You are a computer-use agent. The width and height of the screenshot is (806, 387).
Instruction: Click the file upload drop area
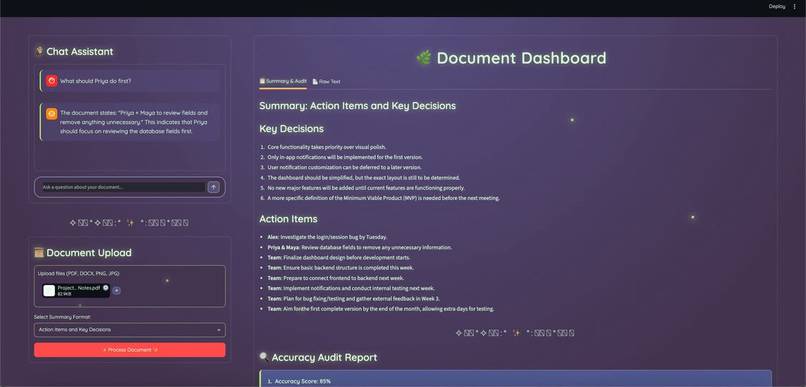tap(130, 286)
